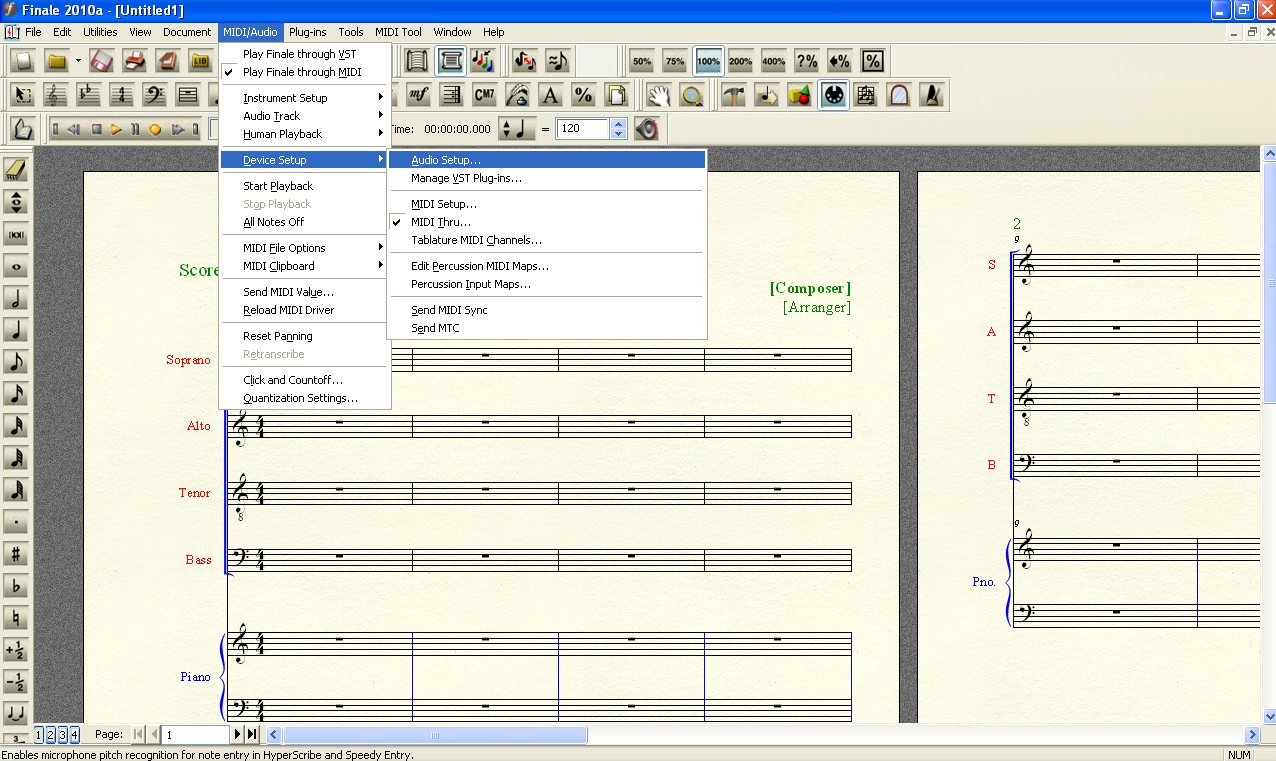
Task: Toggle the MIDI Thru checked item
Action: pos(440,222)
